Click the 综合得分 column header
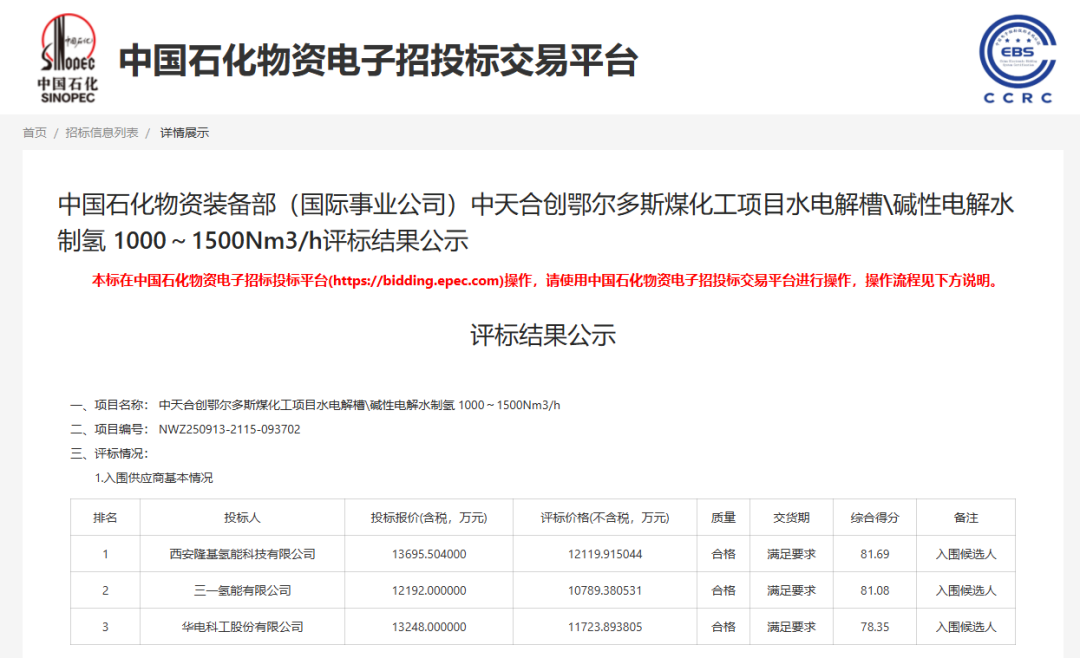The height and width of the screenshot is (658, 1080). point(874,518)
